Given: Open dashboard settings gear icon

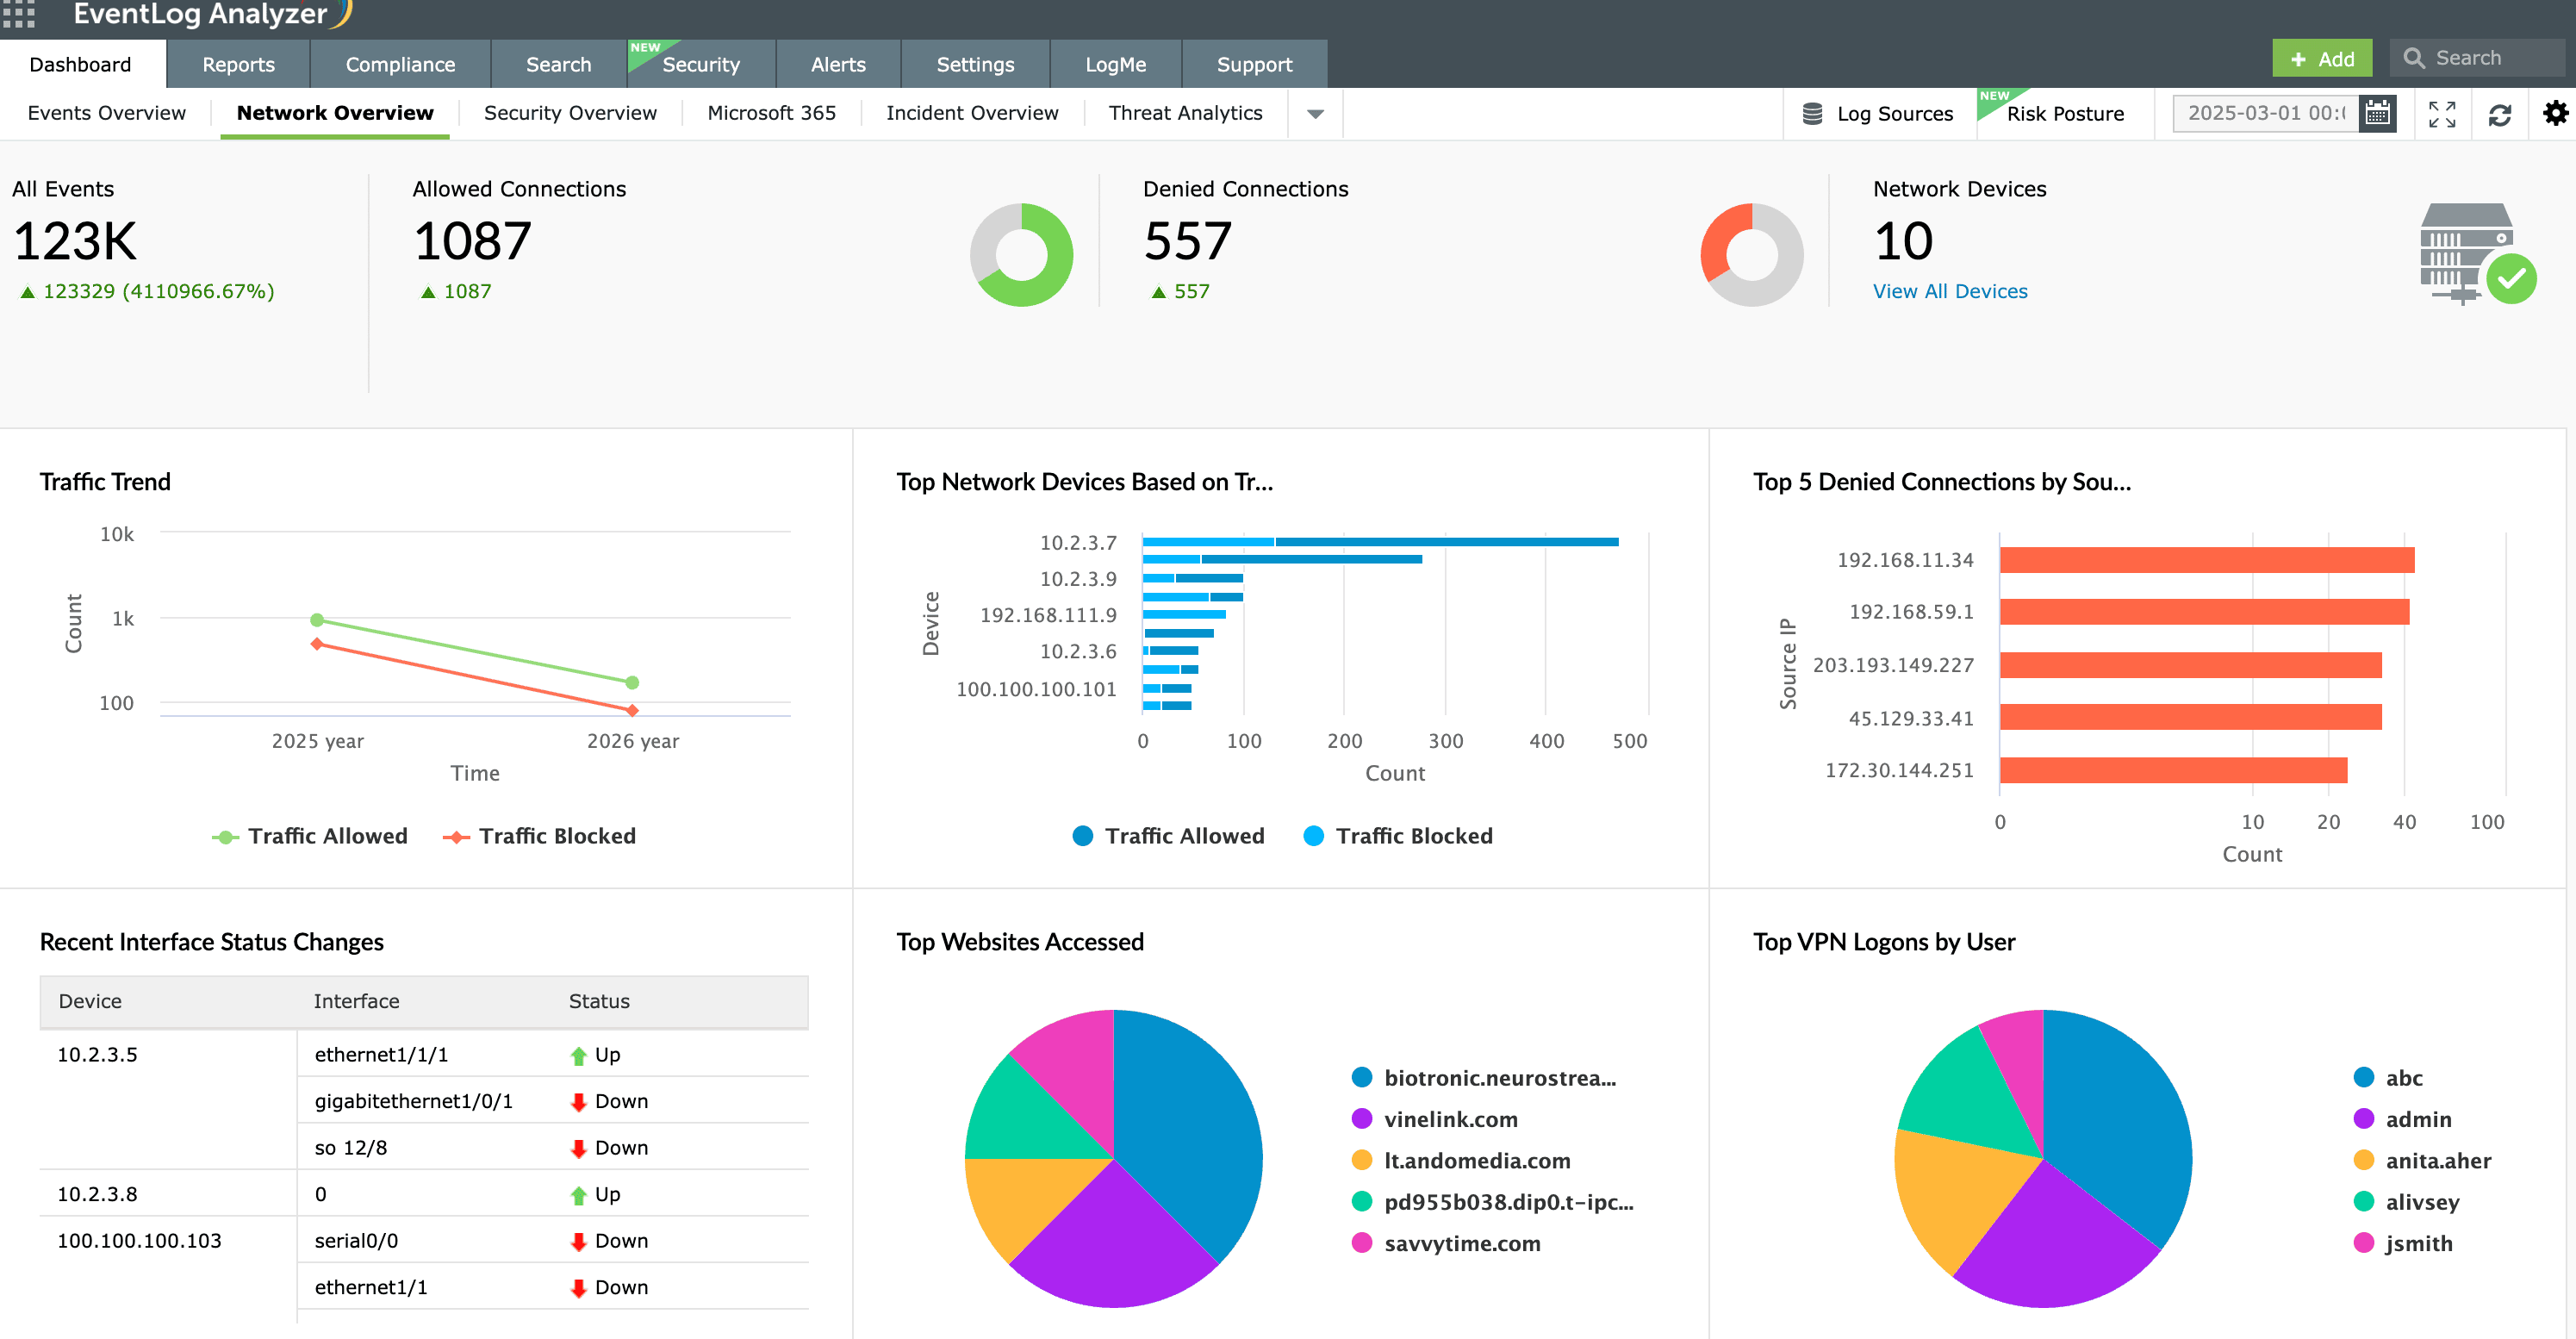Looking at the screenshot, I should point(2555,113).
